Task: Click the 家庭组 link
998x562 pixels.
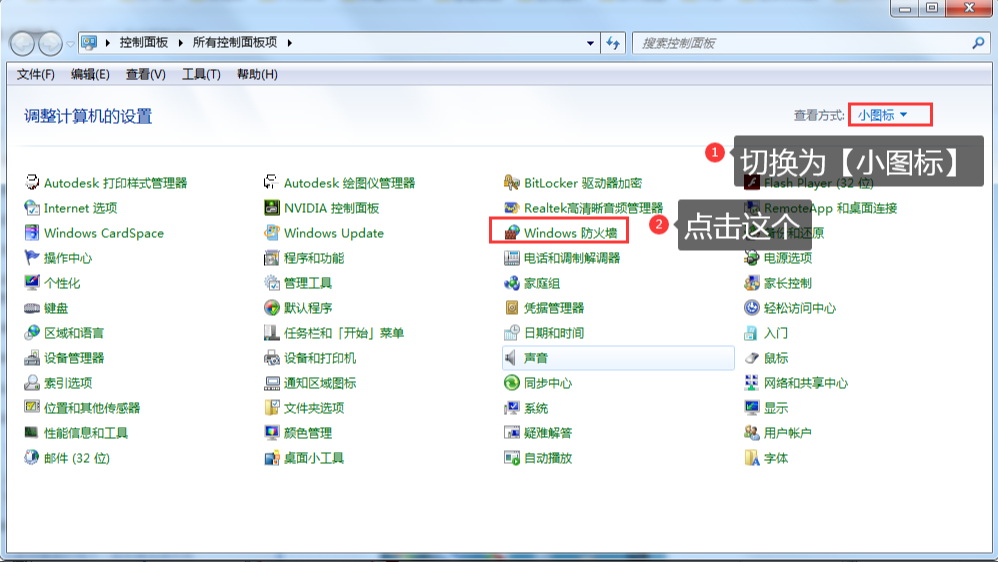Action: tap(542, 283)
